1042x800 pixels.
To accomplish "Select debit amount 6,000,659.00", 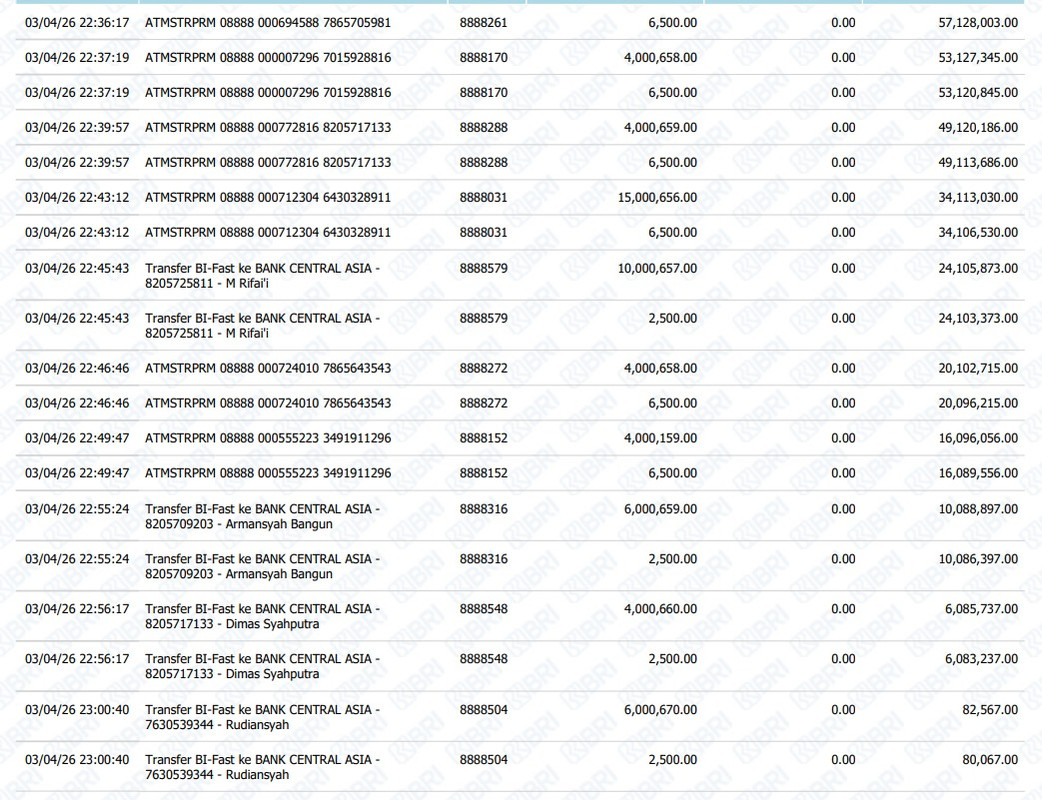I will click(x=661, y=509).
